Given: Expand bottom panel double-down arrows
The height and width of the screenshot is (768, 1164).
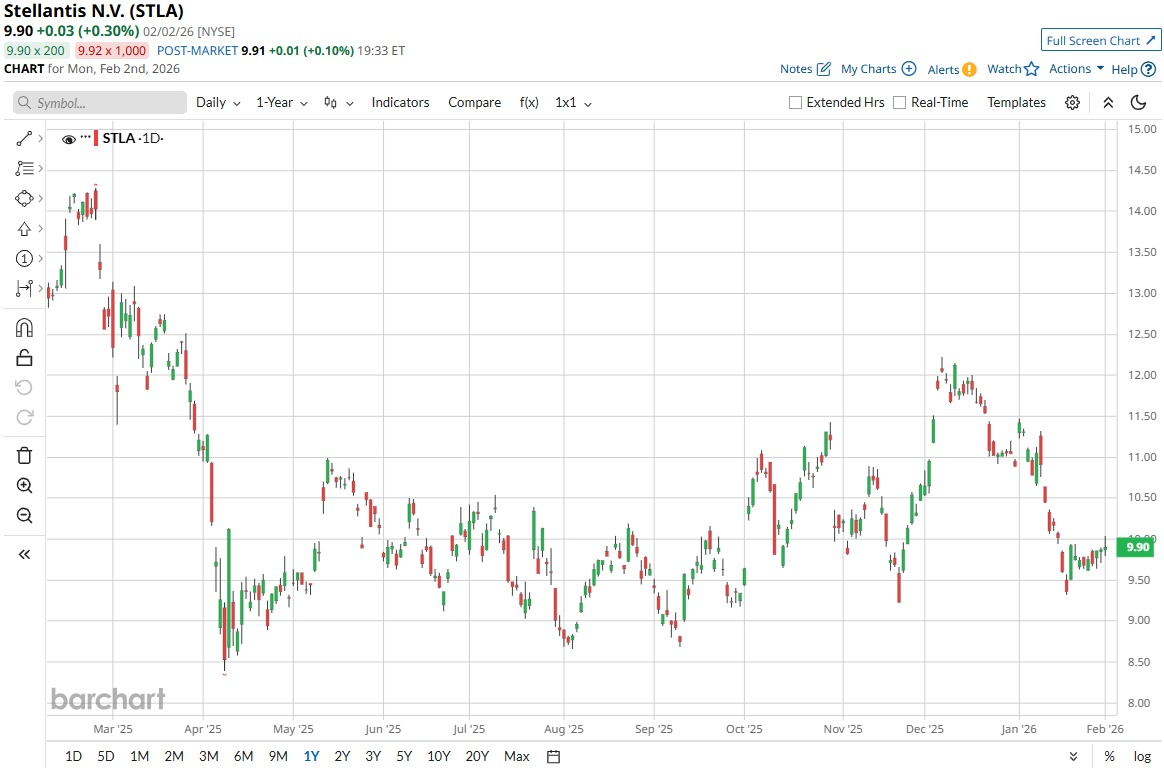Looking at the screenshot, I should pos(1073,756).
